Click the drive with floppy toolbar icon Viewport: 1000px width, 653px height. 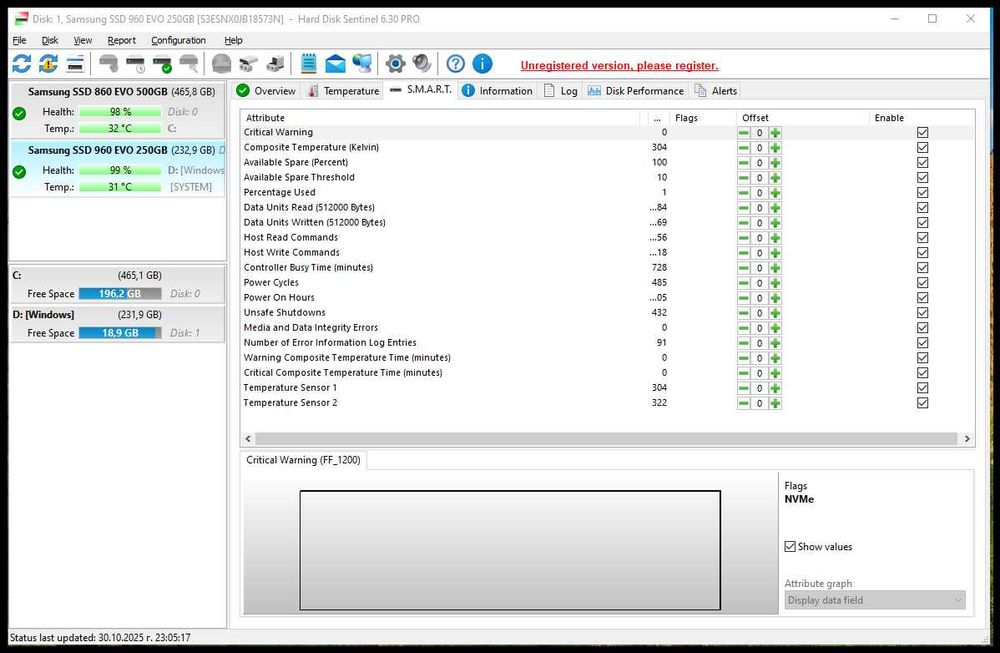(x=275, y=64)
